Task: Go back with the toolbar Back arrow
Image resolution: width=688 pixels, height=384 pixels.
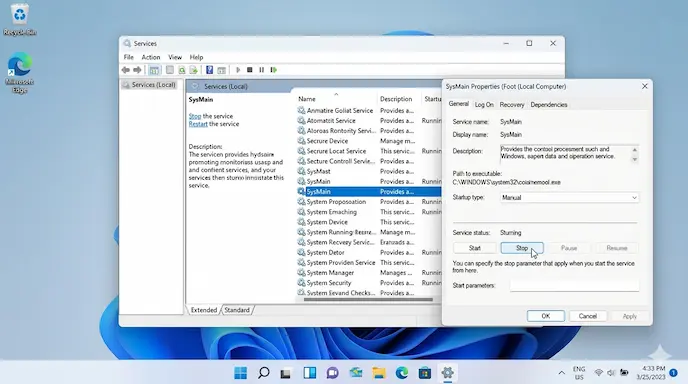Action: pyautogui.click(x=125, y=70)
